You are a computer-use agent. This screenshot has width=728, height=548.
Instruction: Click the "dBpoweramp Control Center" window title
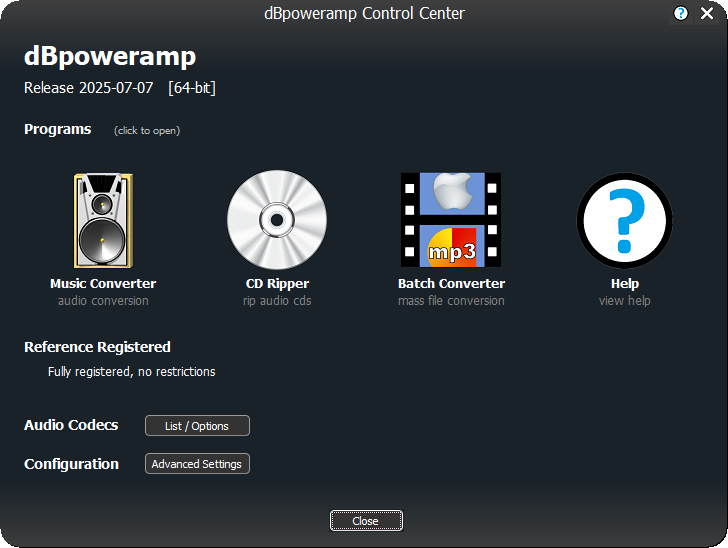pyautogui.click(x=364, y=13)
